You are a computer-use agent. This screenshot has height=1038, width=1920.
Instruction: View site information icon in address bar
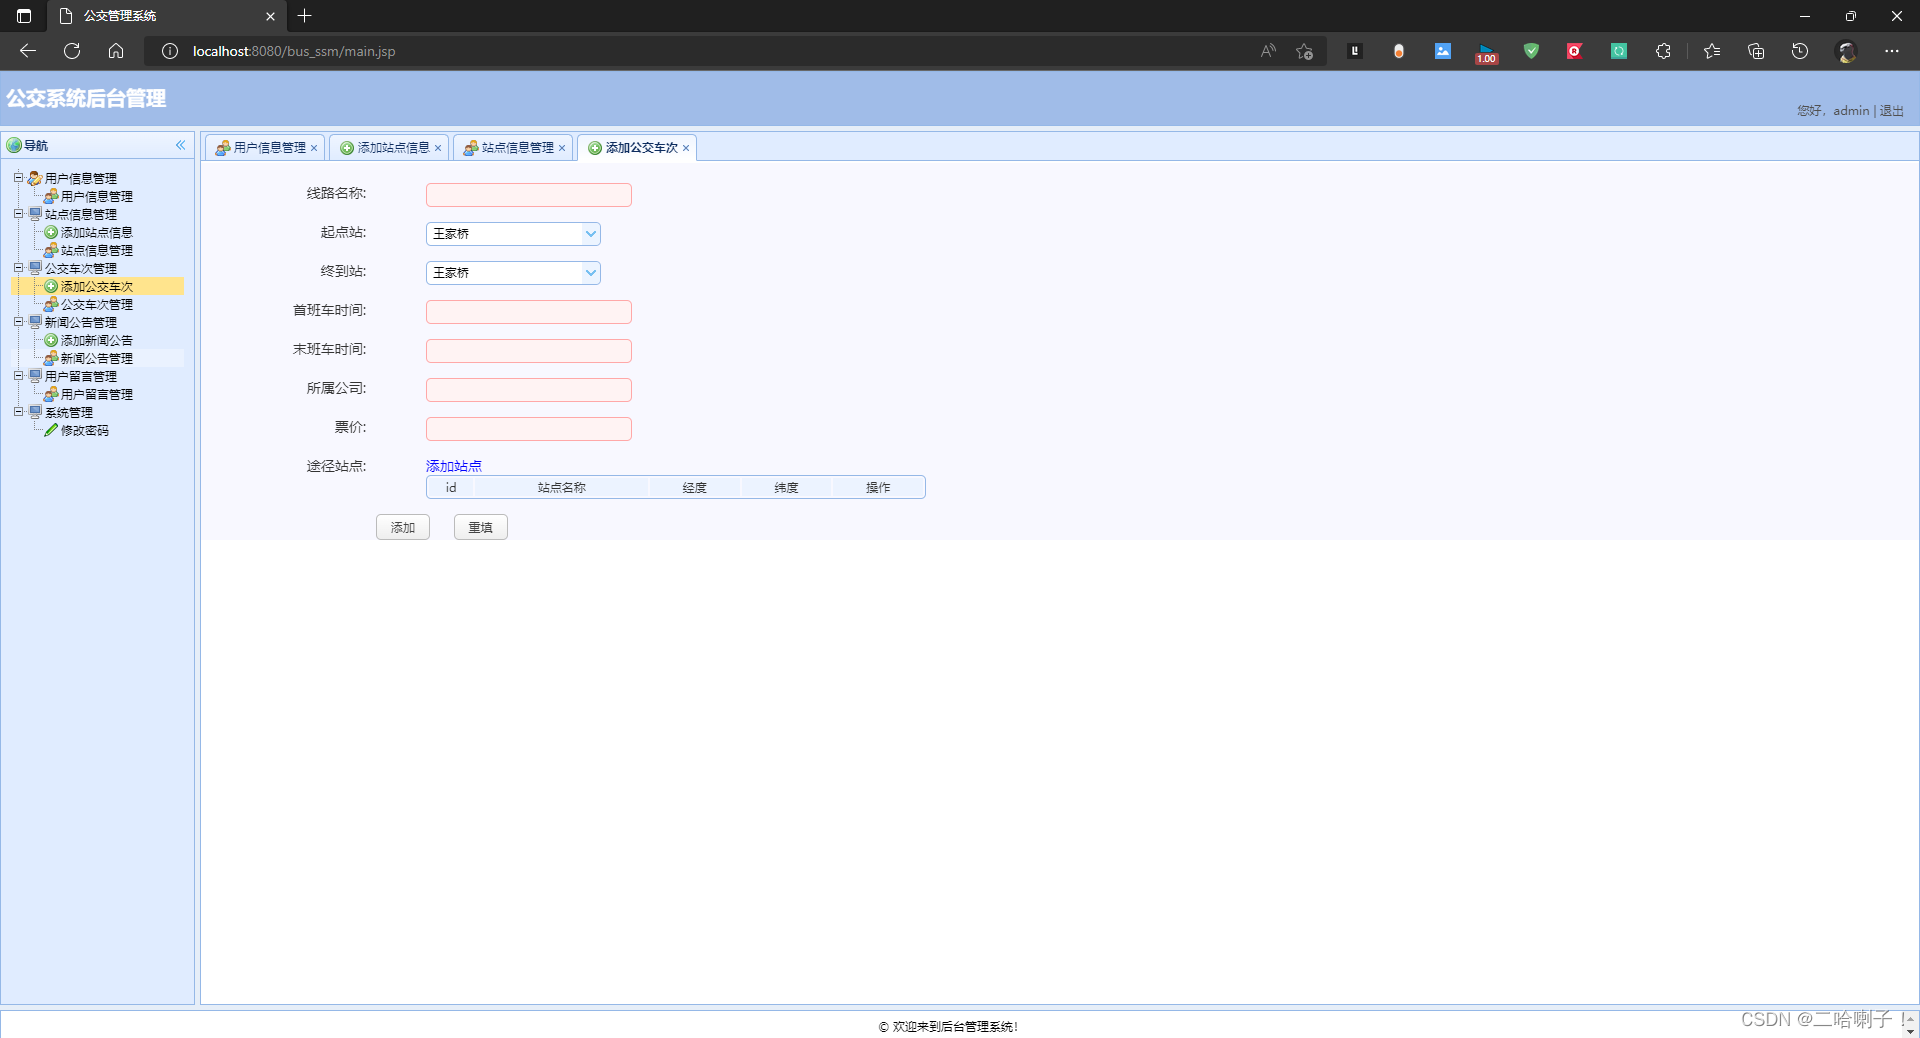tap(170, 51)
